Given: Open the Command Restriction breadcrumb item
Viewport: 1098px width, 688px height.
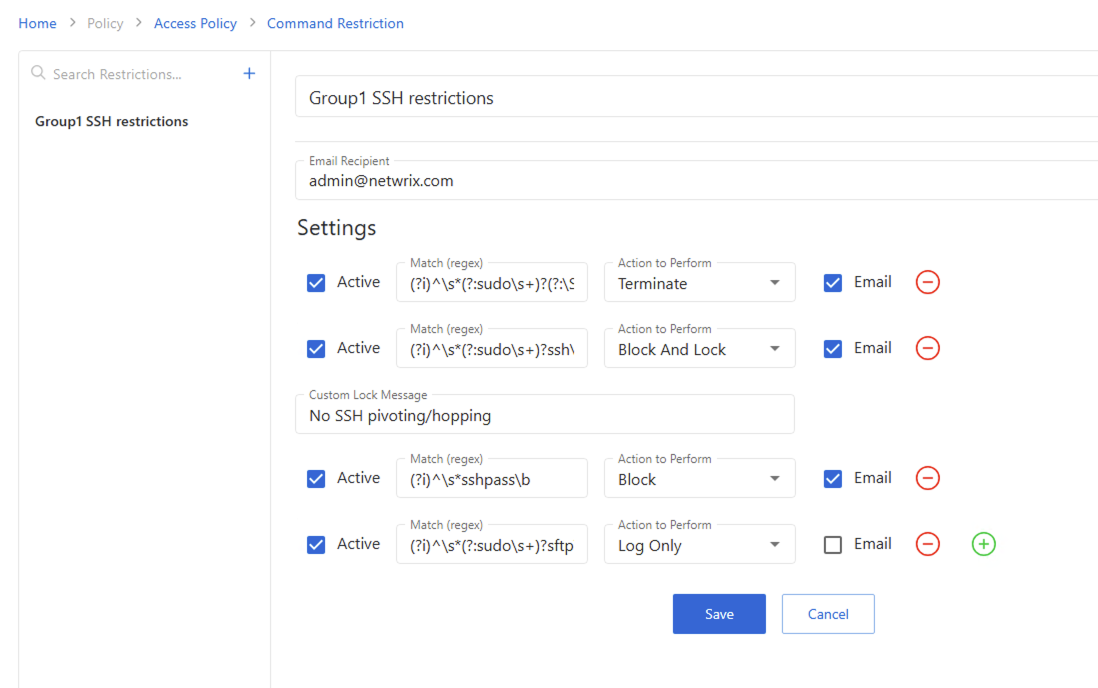Looking at the screenshot, I should pos(335,22).
